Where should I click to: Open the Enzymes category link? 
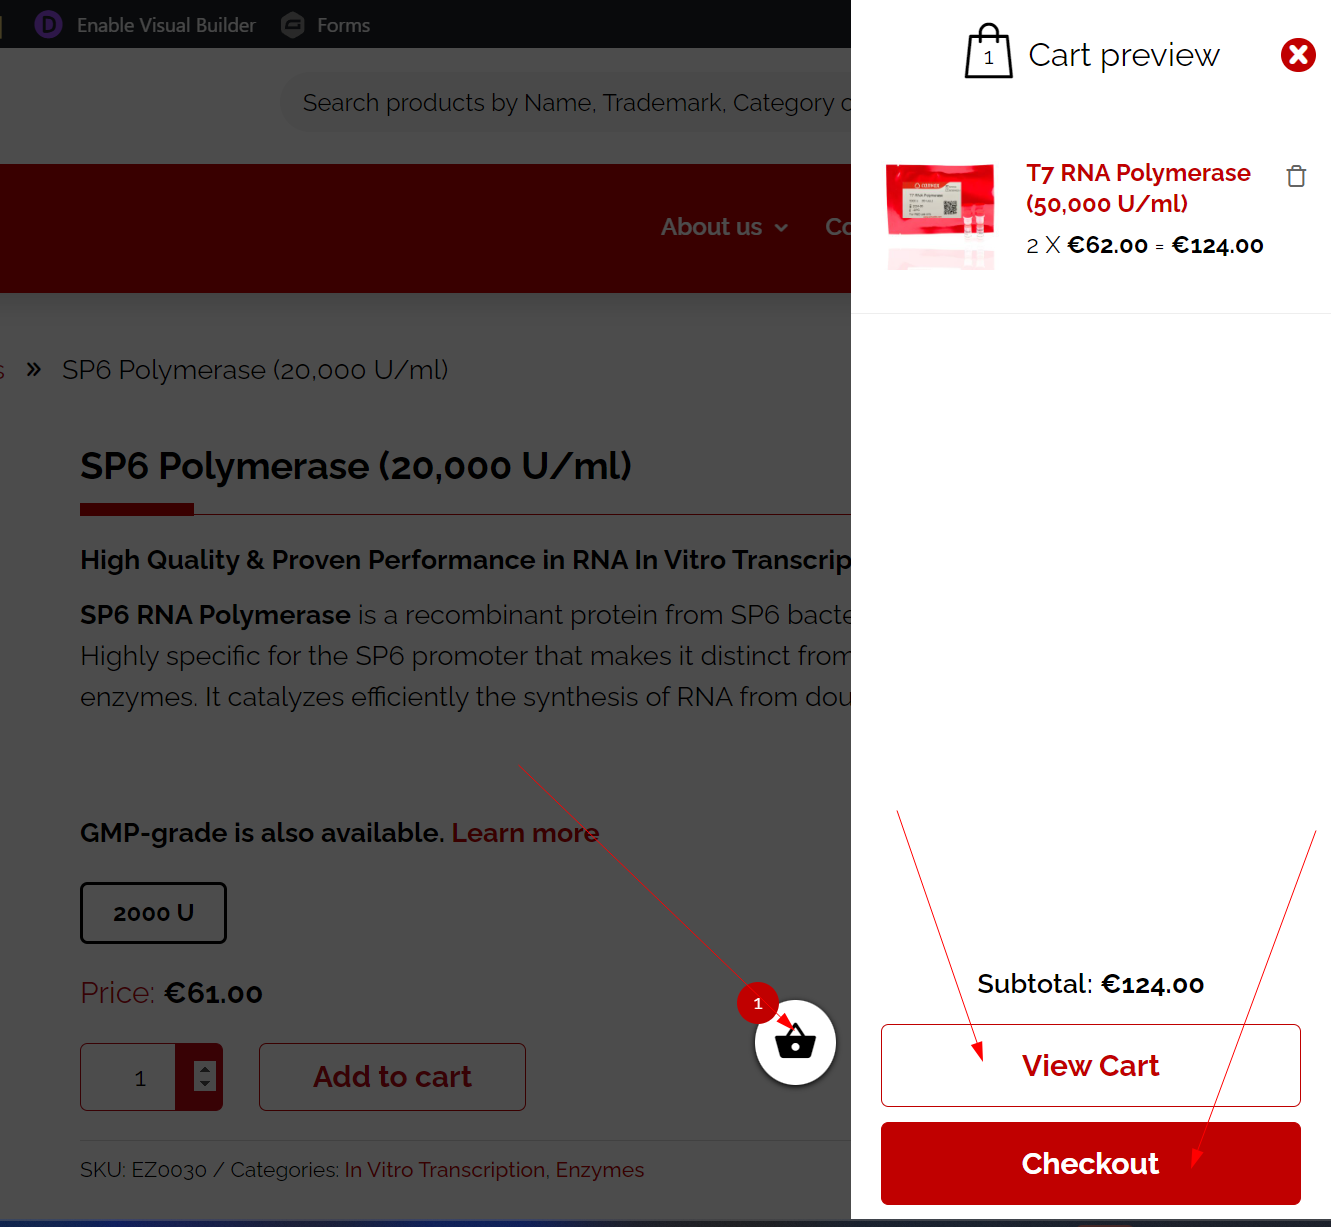600,1169
